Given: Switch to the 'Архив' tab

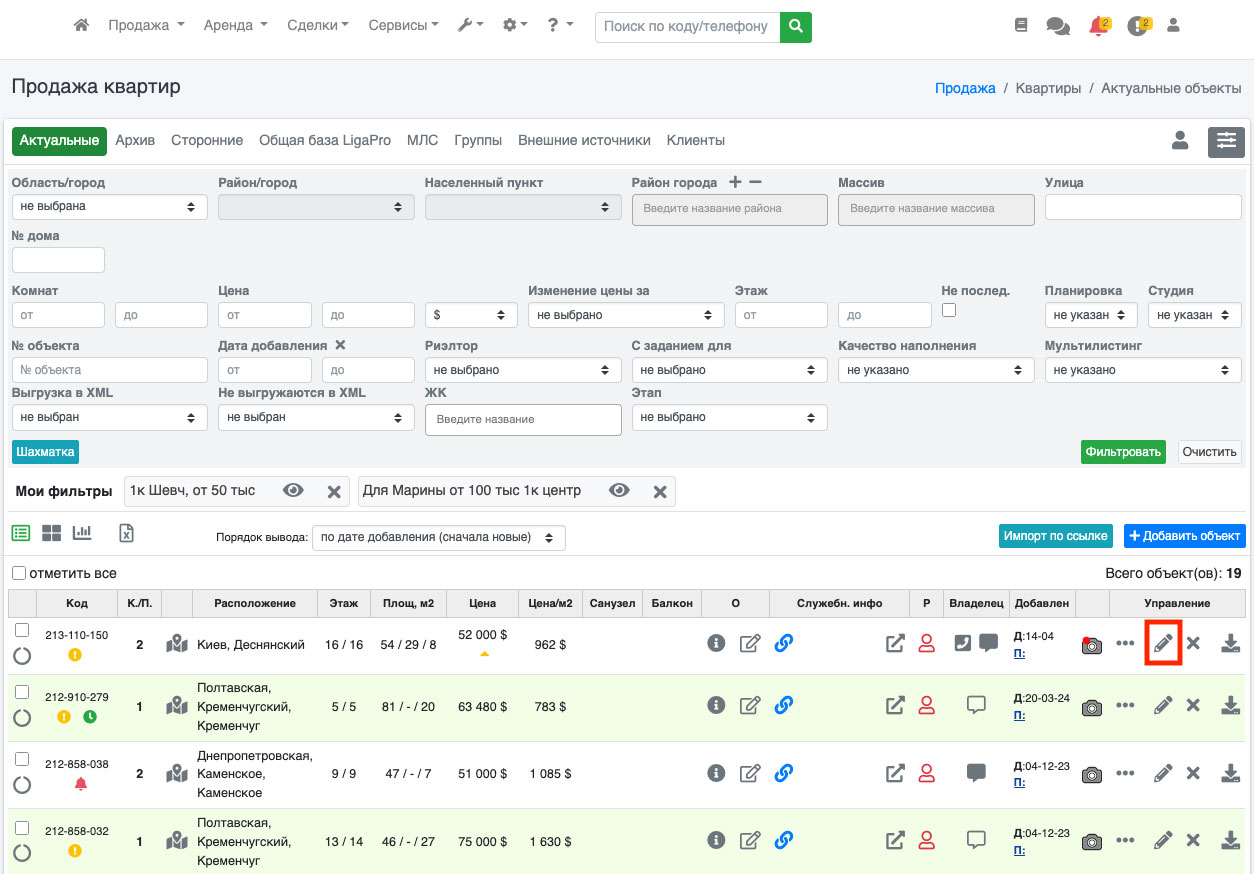Looking at the screenshot, I should click(135, 141).
